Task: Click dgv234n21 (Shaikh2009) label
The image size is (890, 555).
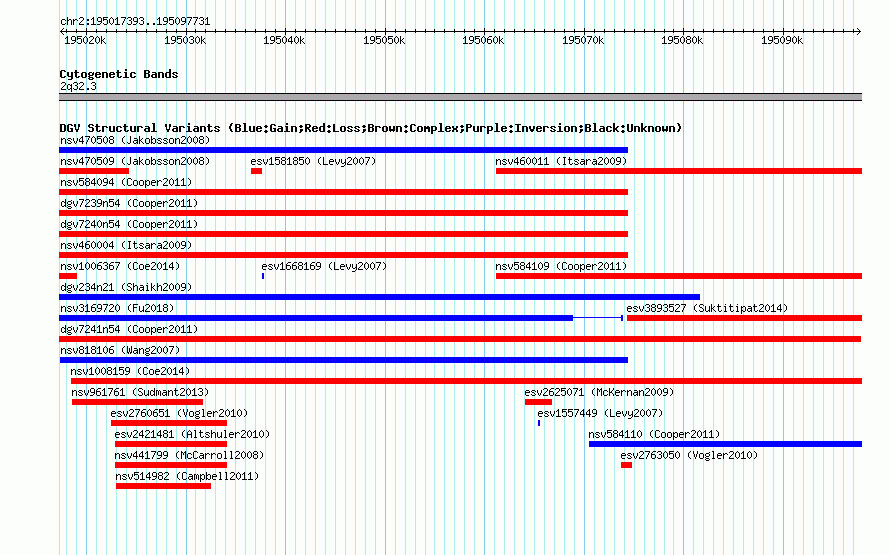Action: (126, 287)
